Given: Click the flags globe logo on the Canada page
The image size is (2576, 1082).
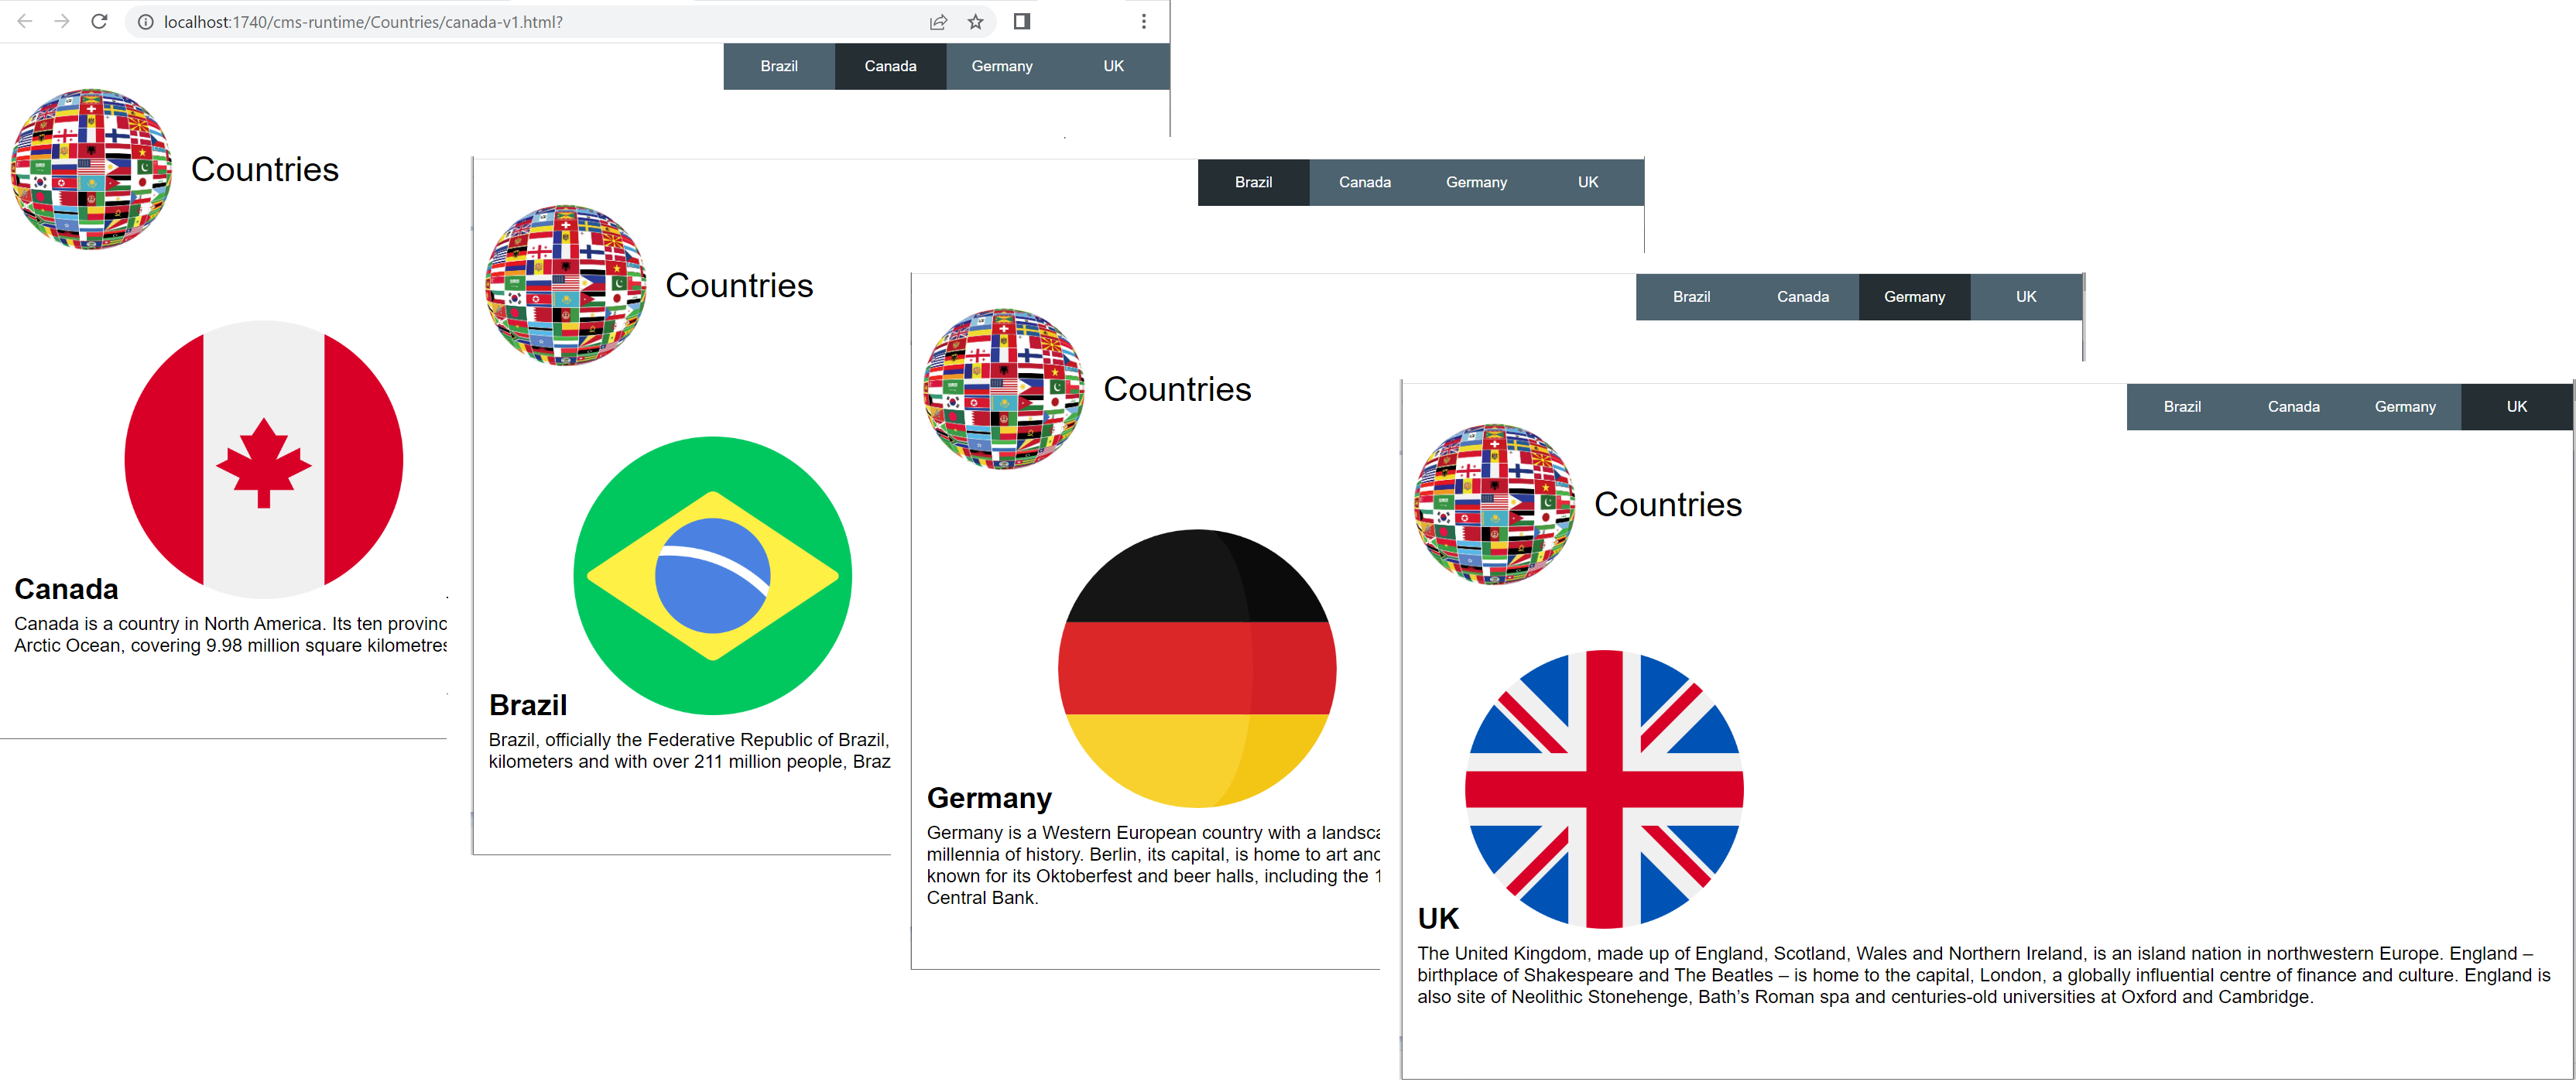Looking at the screenshot, I should (x=91, y=169).
